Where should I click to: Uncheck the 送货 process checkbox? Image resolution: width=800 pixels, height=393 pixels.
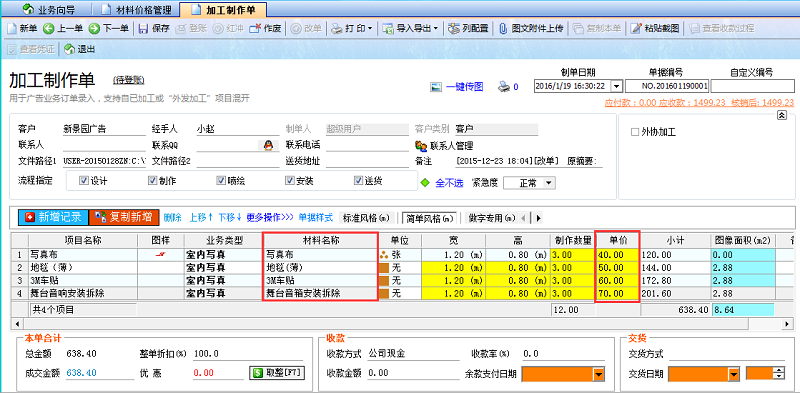pyautogui.click(x=358, y=180)
